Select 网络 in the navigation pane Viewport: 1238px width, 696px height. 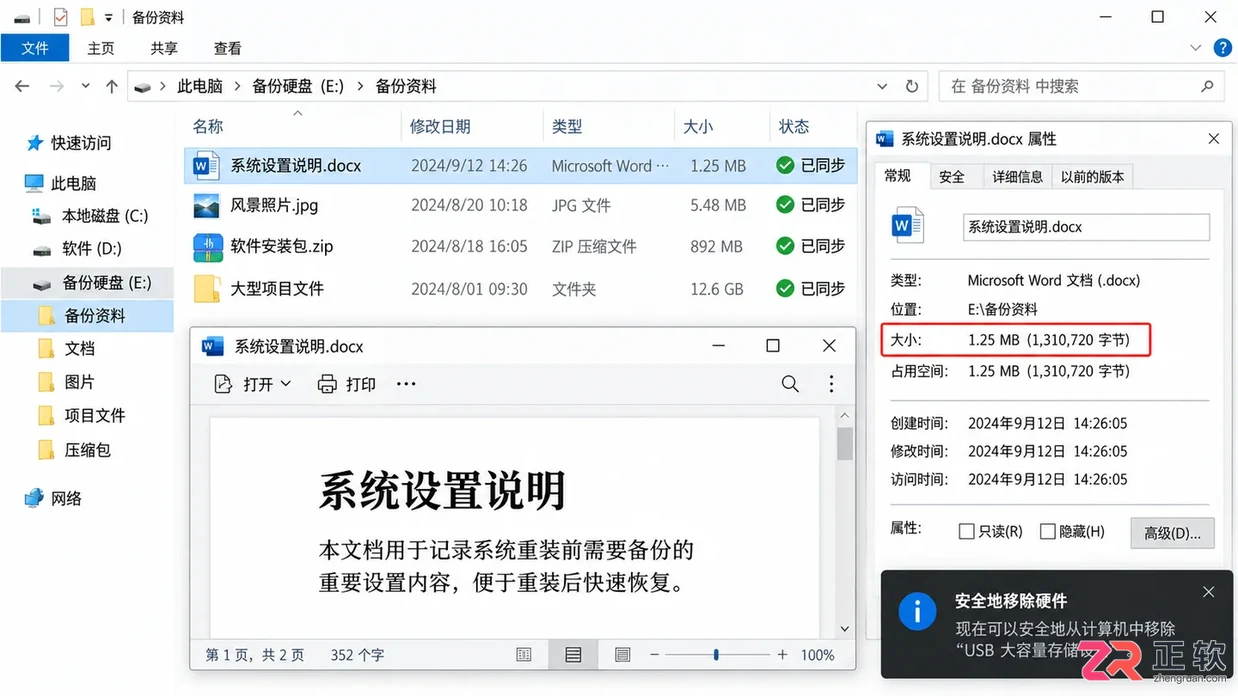(66, 498)
